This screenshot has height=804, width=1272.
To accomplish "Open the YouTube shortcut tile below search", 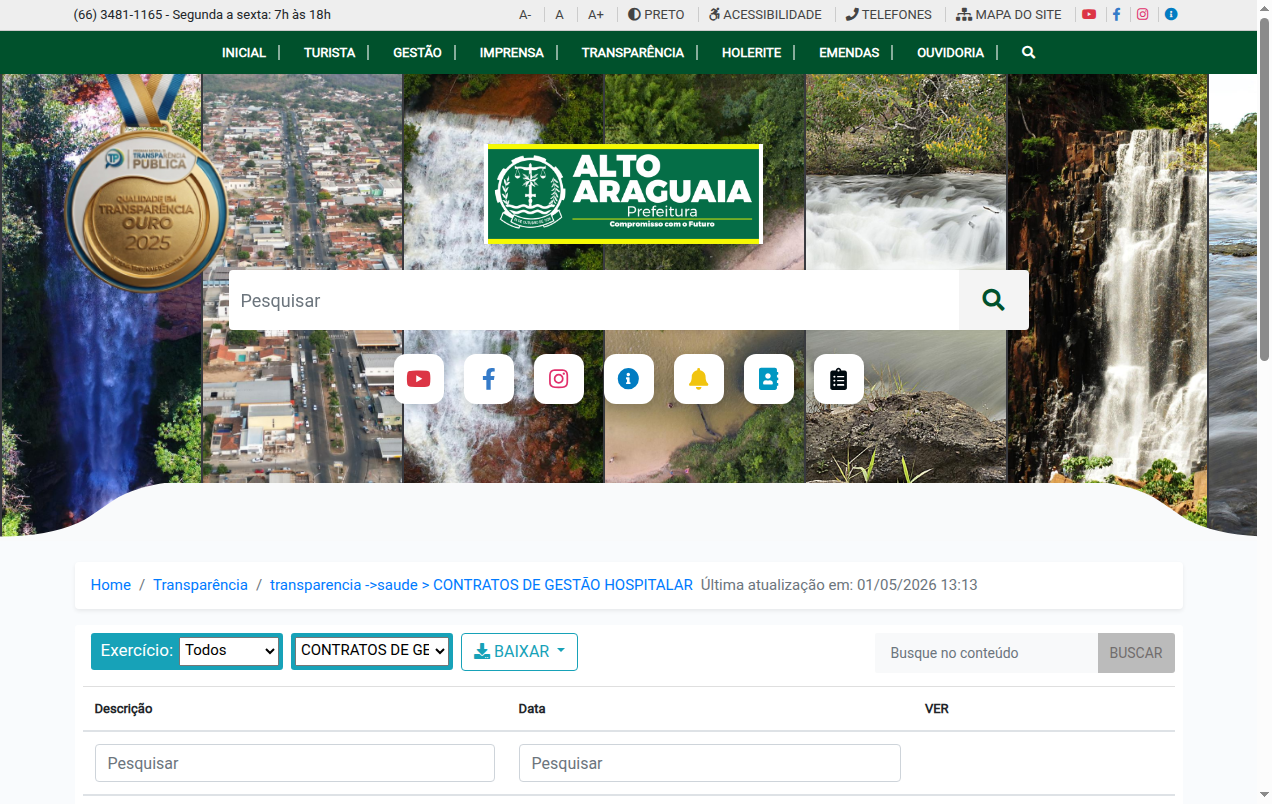I will [419, 379].
